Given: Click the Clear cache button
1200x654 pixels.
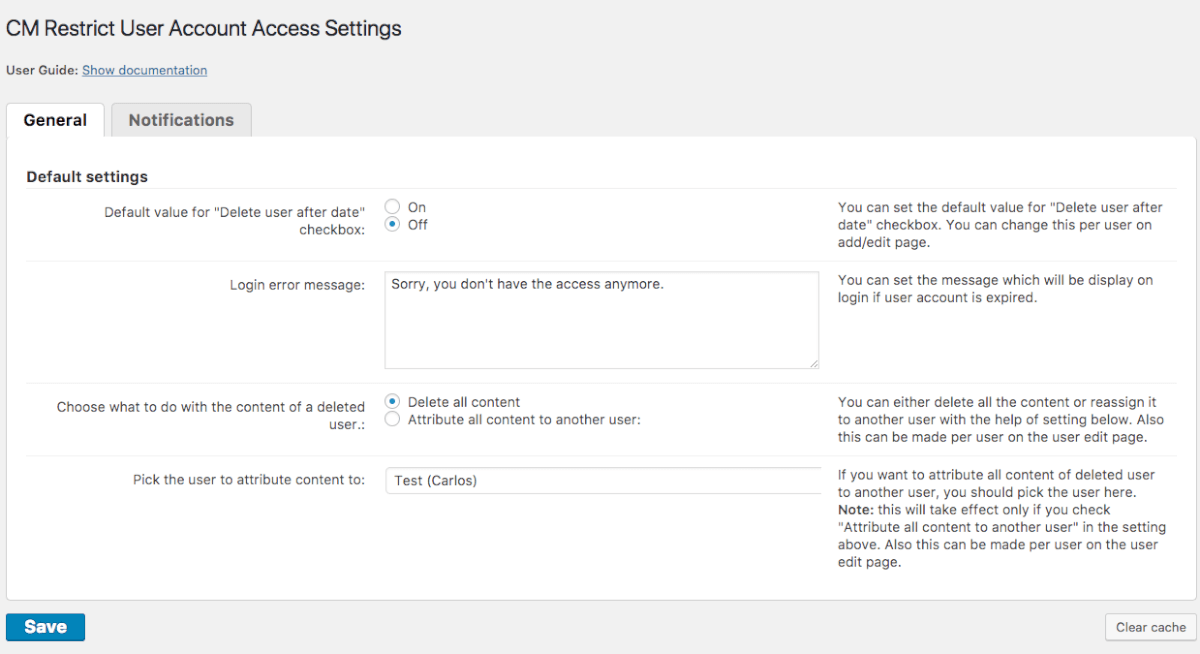Looking at the screenshot, I should click(x=1150, y=627).
